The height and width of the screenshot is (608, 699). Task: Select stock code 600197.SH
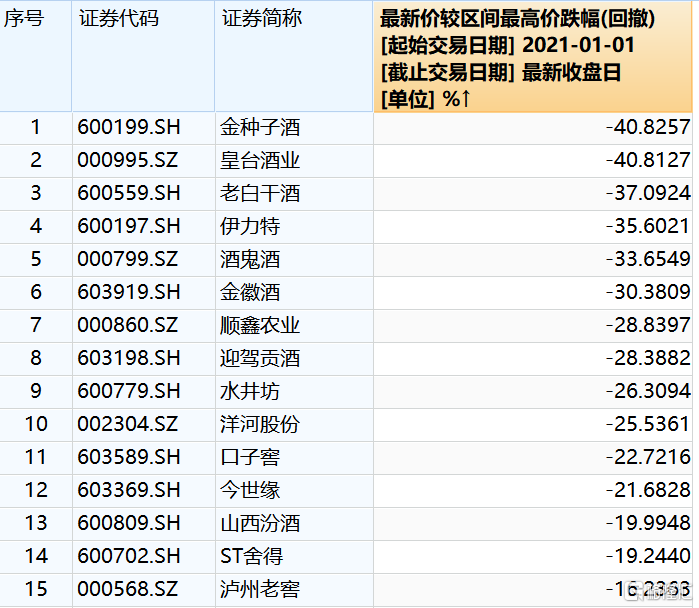point(129,226)
